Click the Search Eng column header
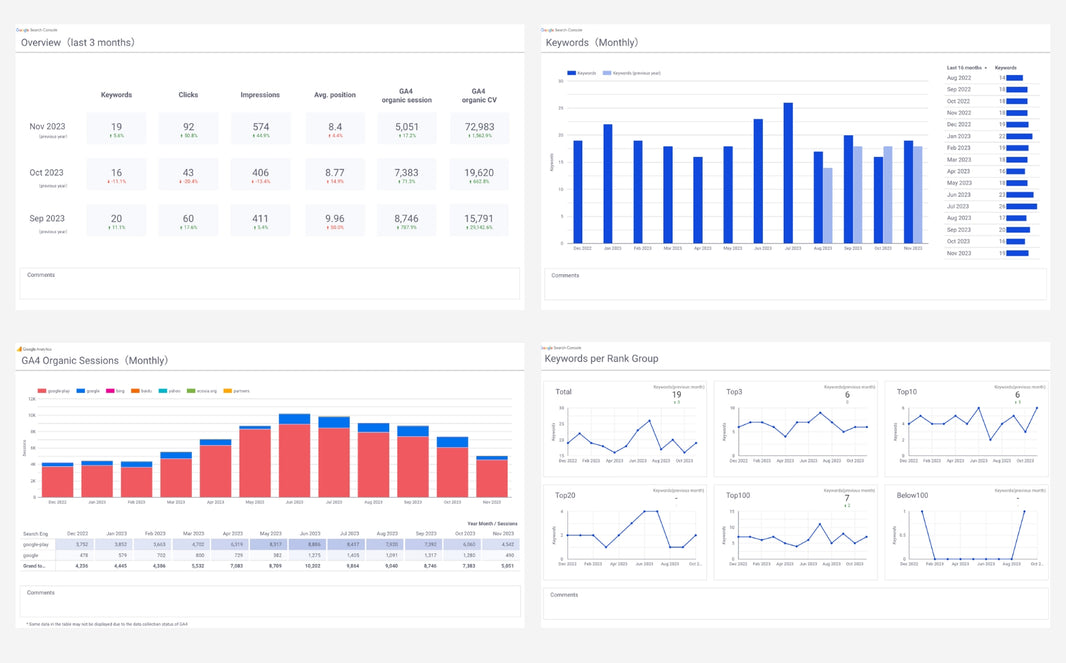The height and width of the screenshot is (663, 1066). click(35, 534)
